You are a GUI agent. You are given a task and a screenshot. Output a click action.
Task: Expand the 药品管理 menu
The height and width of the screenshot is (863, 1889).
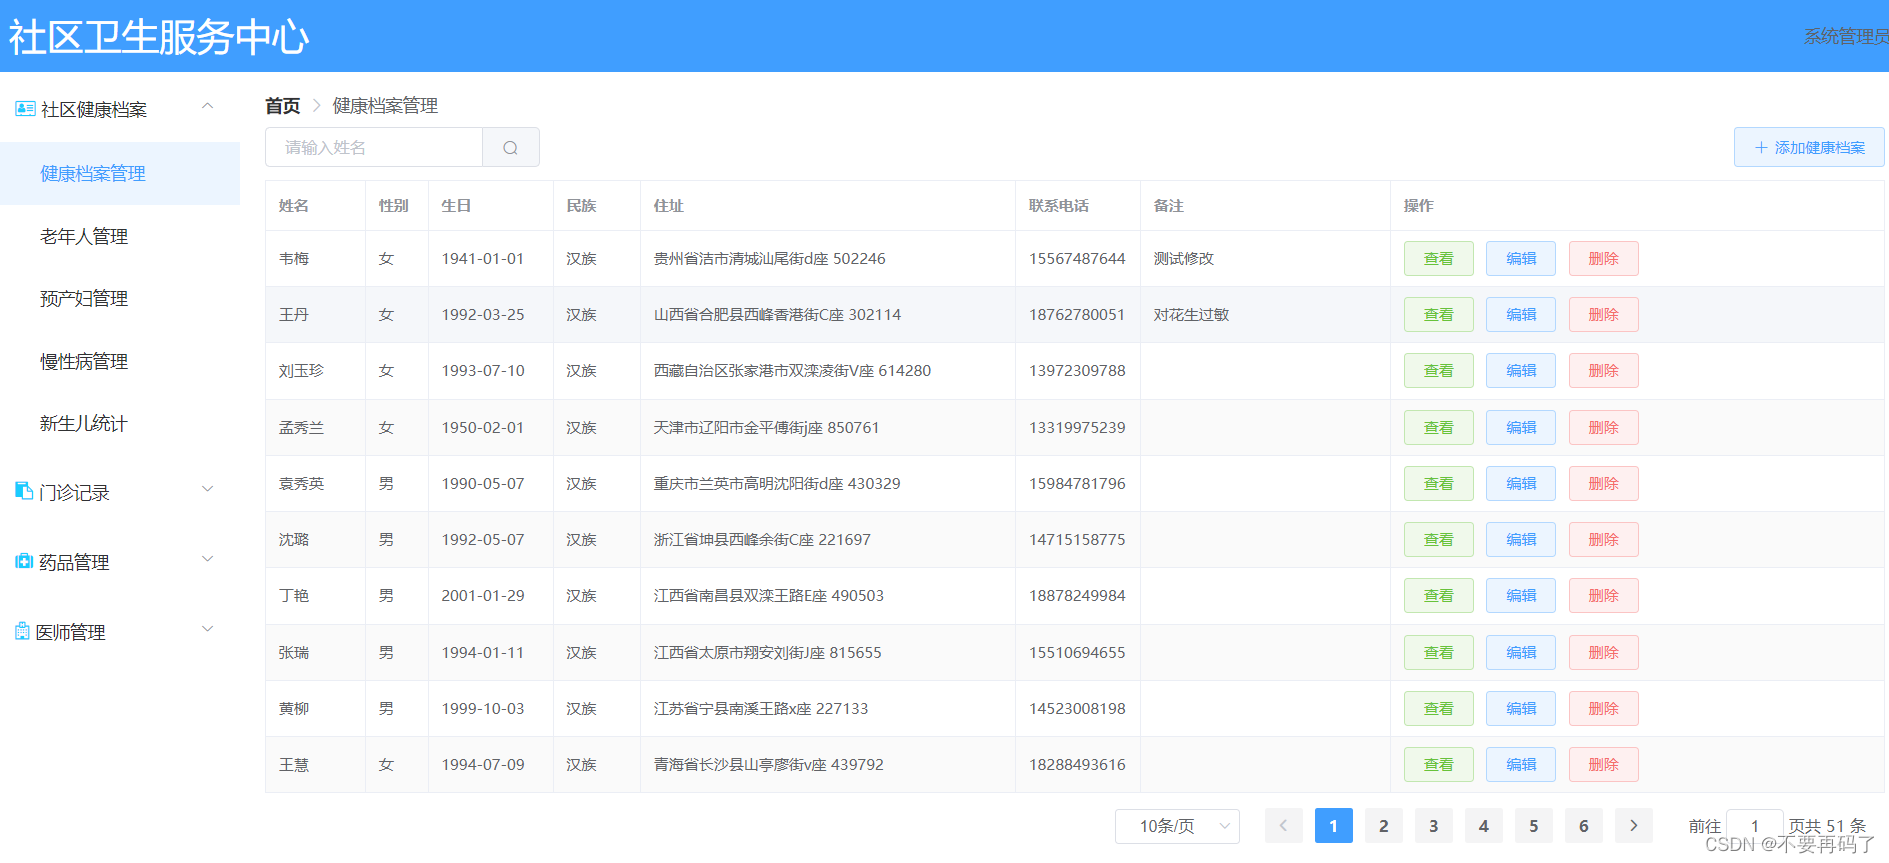[208, 559]
